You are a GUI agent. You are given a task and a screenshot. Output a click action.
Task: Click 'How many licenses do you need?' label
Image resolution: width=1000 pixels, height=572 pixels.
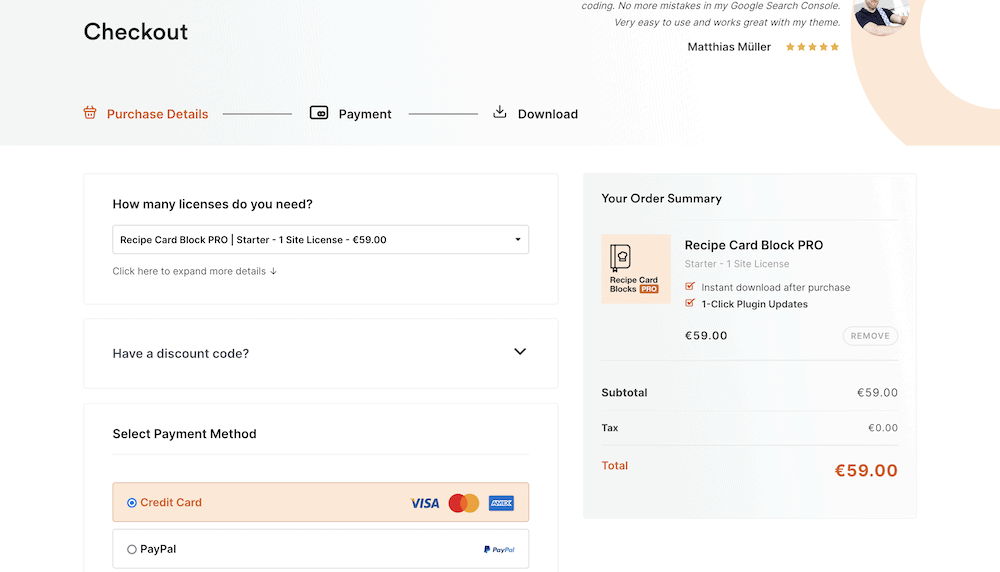[x=212, y=204]
